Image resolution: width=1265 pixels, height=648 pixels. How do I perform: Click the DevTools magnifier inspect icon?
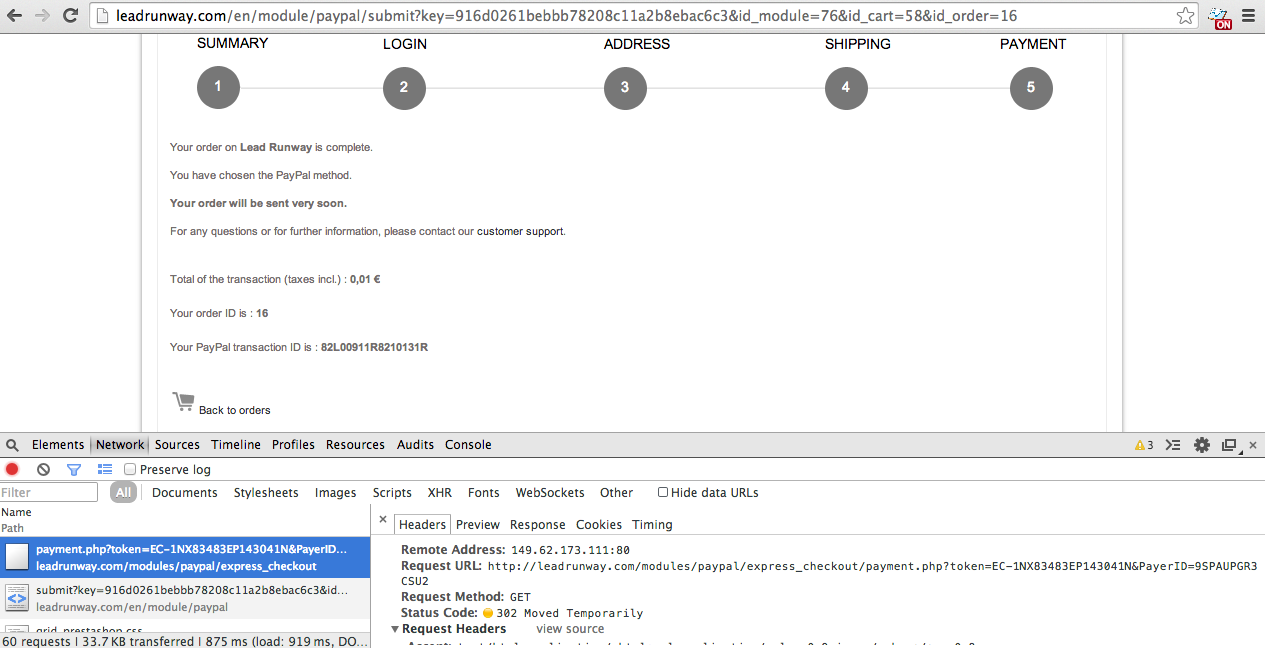[x=13, y=445]
